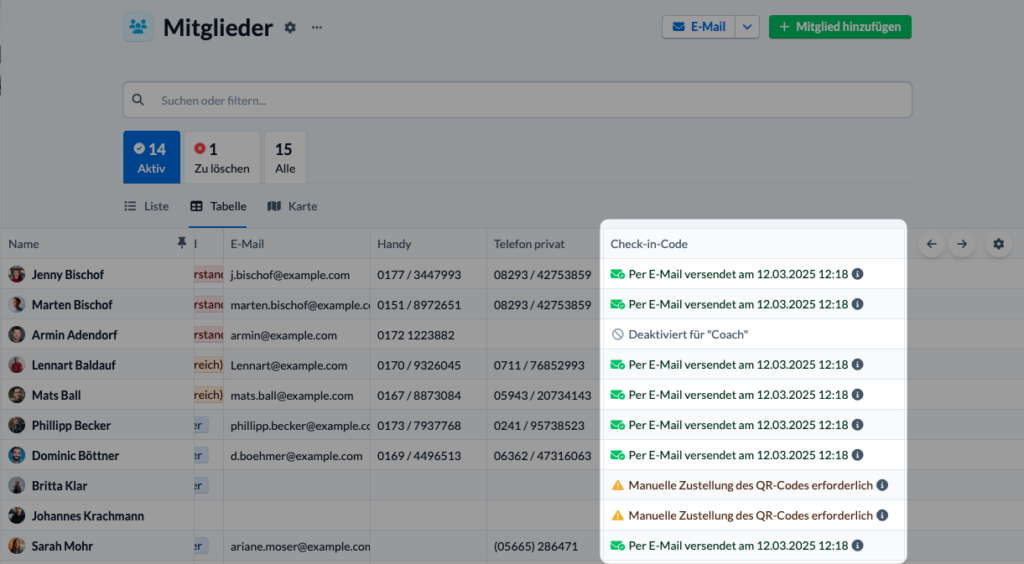Click the E-Mail button
The width and height of the screenshot is (1024, 564).
[x=699, y=27]
